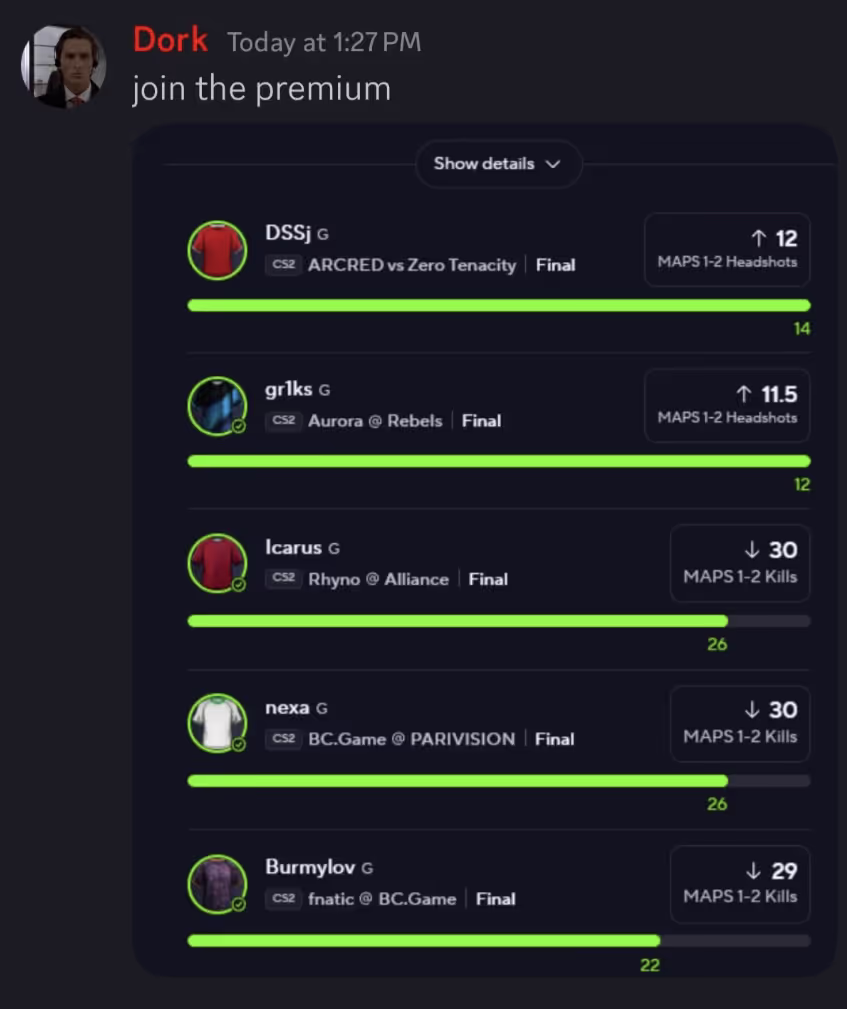Click Burmylov's progress bar at 22

pos(423,941)
